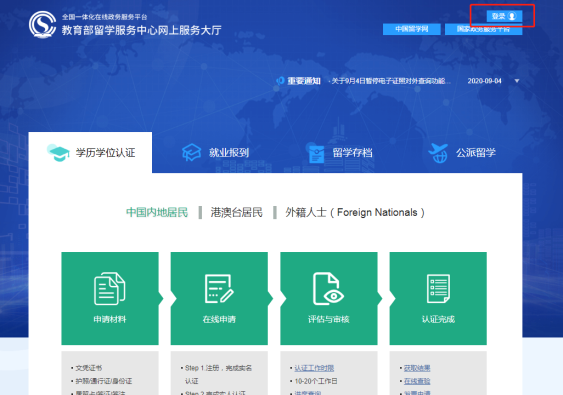Switch to the 留学存档 tab
The image size is (563, 395).
(340, 153)
